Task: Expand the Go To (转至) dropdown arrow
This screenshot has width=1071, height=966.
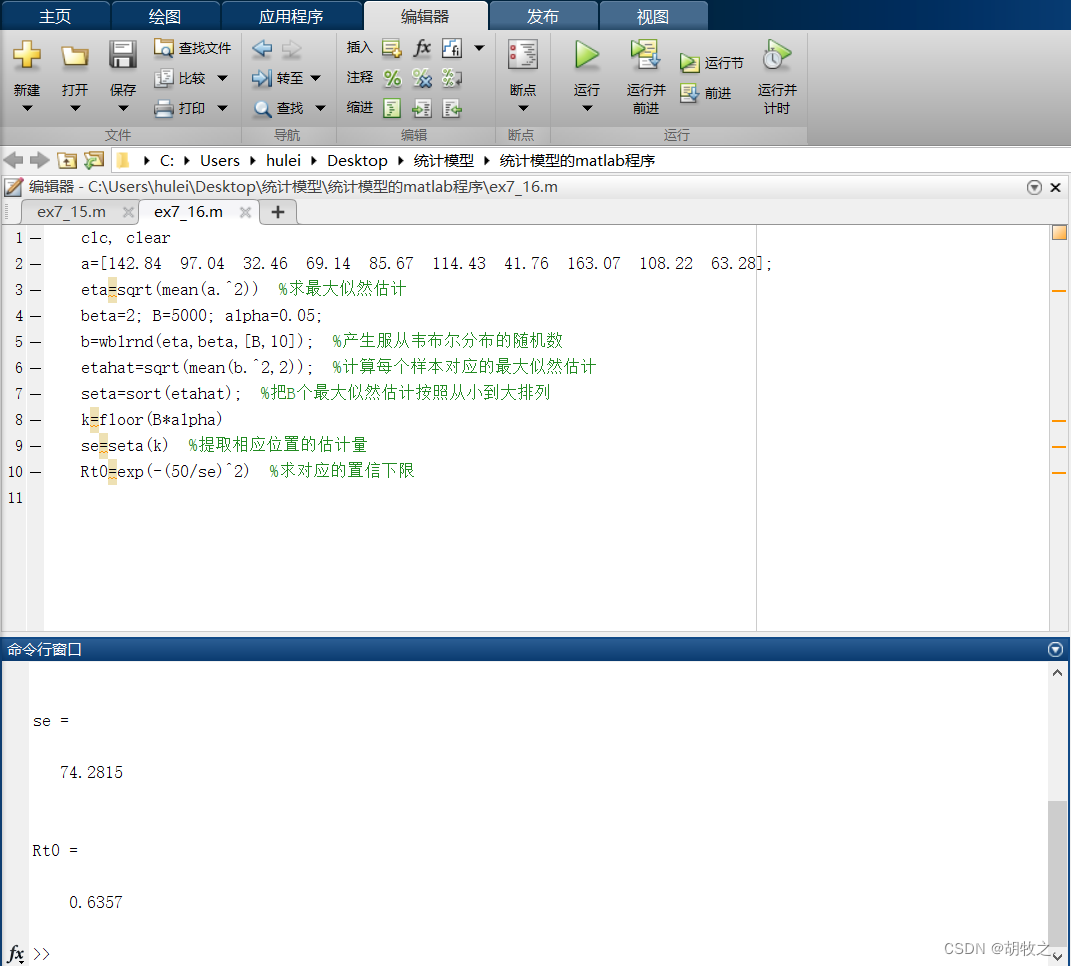Action: [x=316, y=78]
